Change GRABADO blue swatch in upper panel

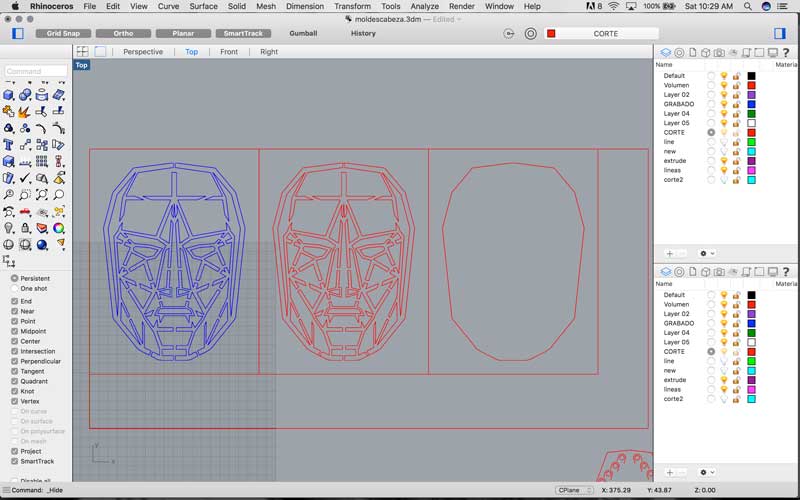(x=751, y=104)
